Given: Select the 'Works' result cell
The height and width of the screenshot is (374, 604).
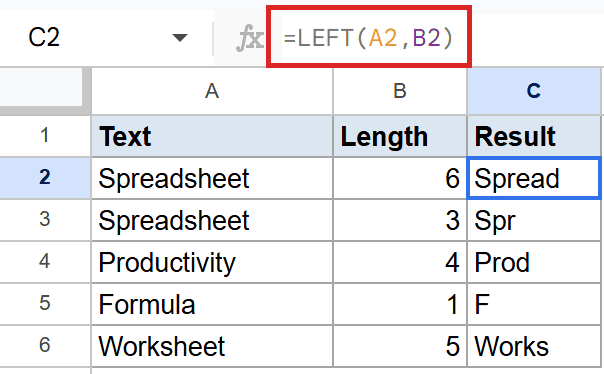Looking at the screenshot, I should (x=534, y=346).
